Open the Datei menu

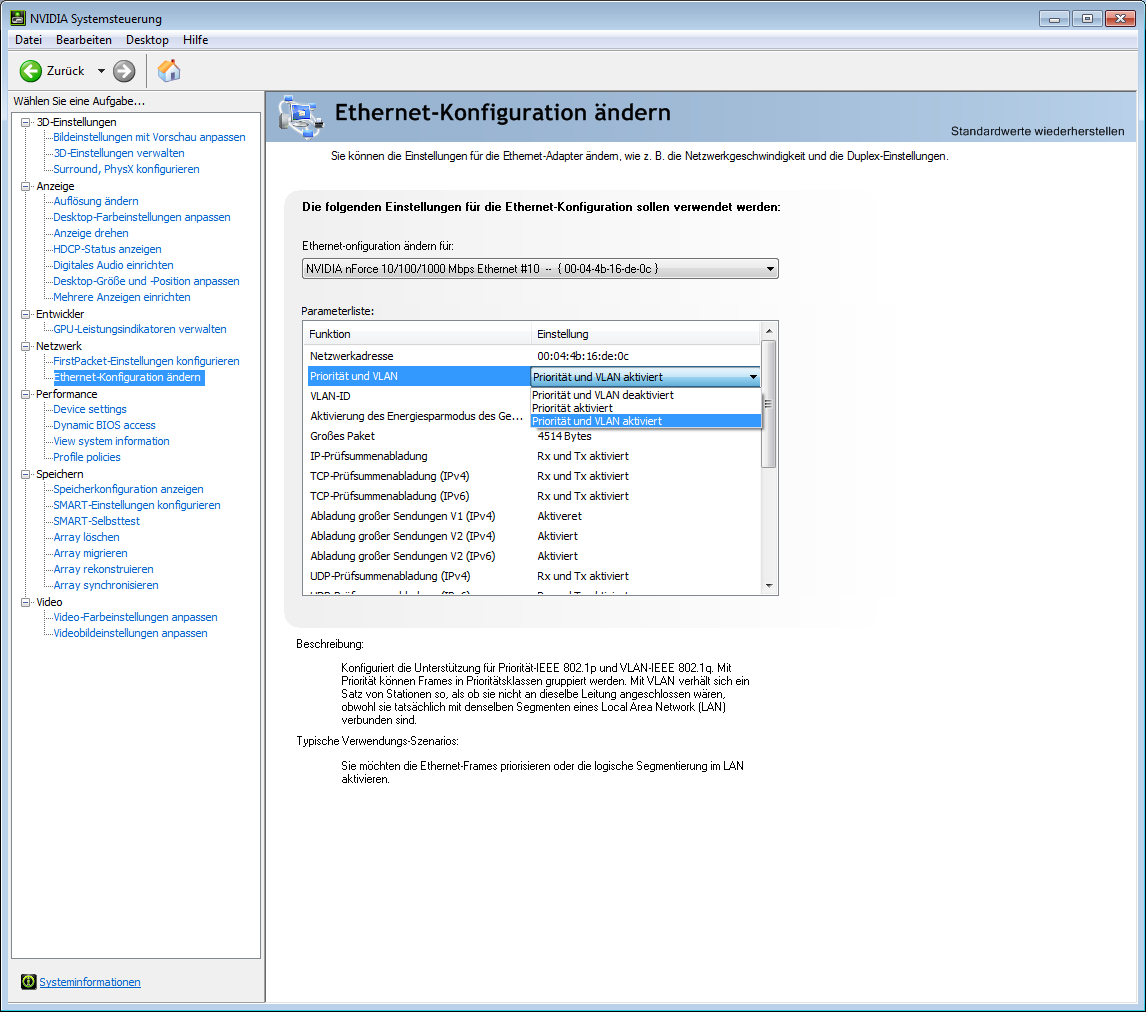29,39
